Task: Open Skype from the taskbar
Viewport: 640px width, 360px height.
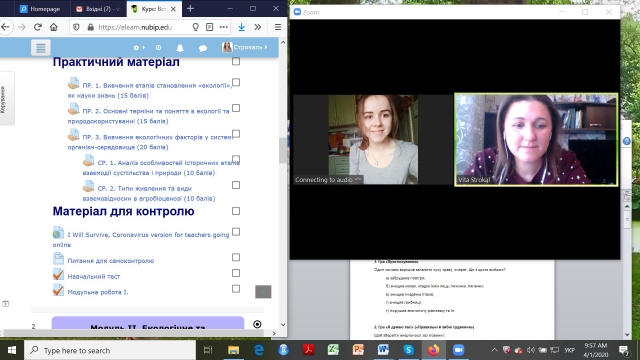Action: pyautogui.click(x=408, y=350)
